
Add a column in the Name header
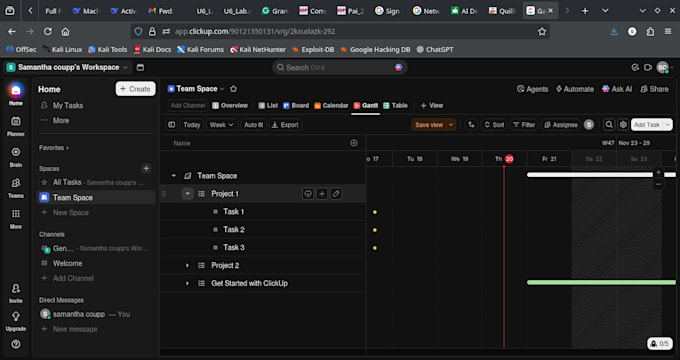pos(354,143)
